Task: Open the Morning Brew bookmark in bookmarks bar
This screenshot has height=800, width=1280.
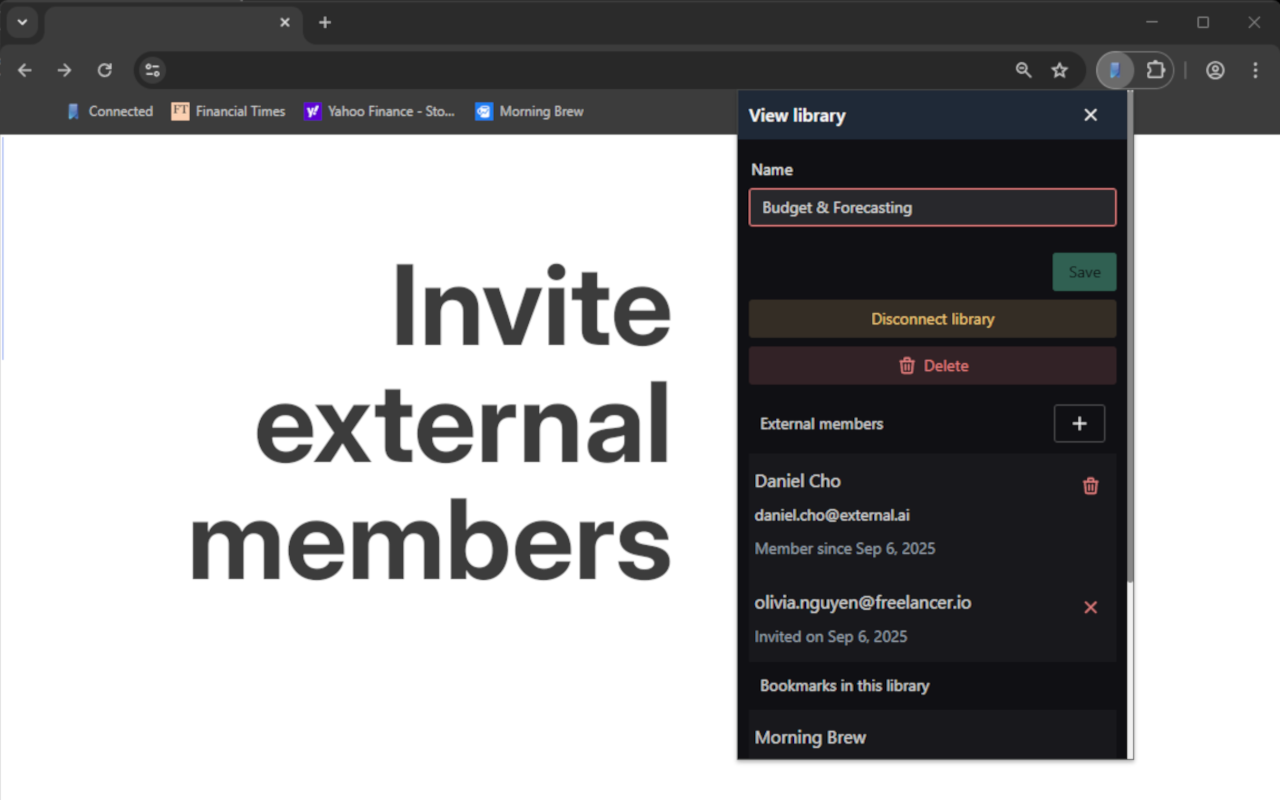Action: click(530, 111)
